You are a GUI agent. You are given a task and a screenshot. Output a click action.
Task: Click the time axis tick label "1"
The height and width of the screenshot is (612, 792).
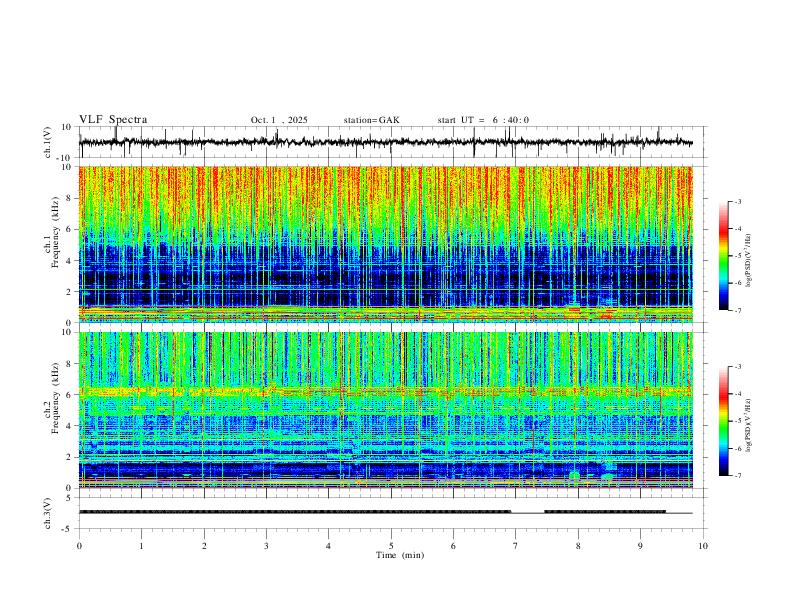tap(141, 546)
